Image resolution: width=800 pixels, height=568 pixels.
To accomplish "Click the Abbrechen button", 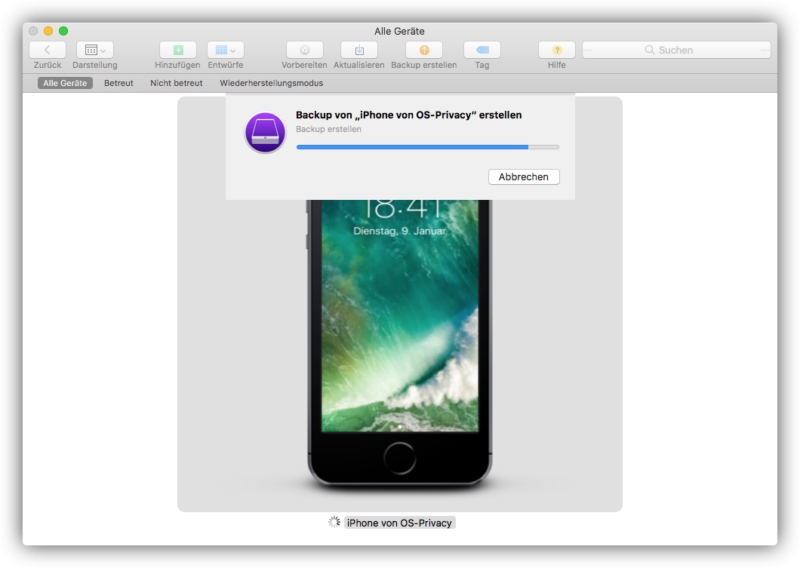I will click(523, 177).
